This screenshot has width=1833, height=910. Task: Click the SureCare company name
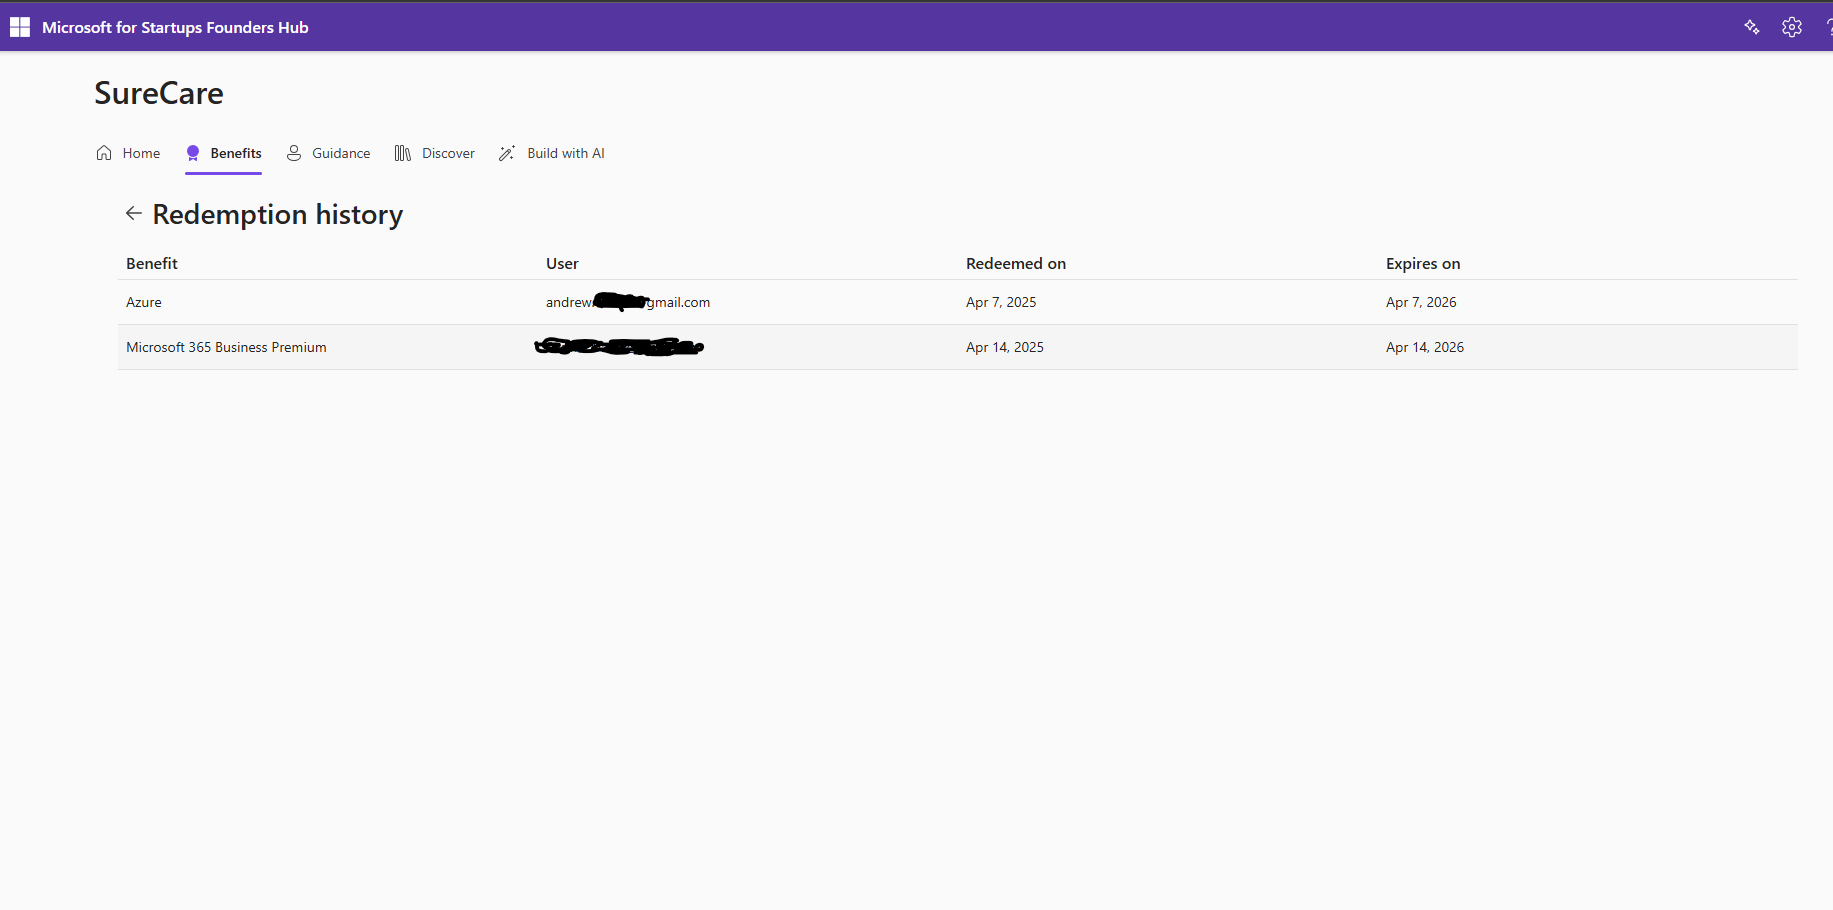coord(159,93)
